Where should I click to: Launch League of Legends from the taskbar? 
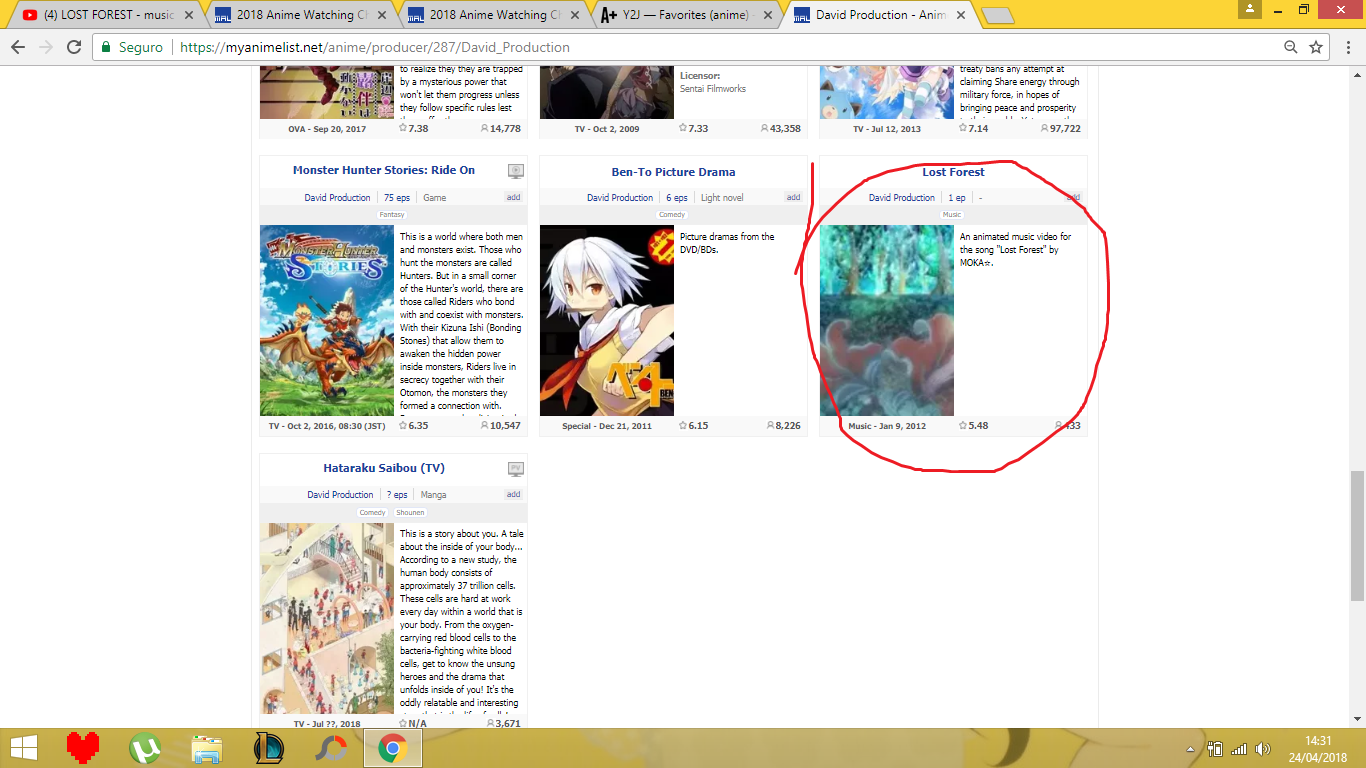[x=269, y=748]
